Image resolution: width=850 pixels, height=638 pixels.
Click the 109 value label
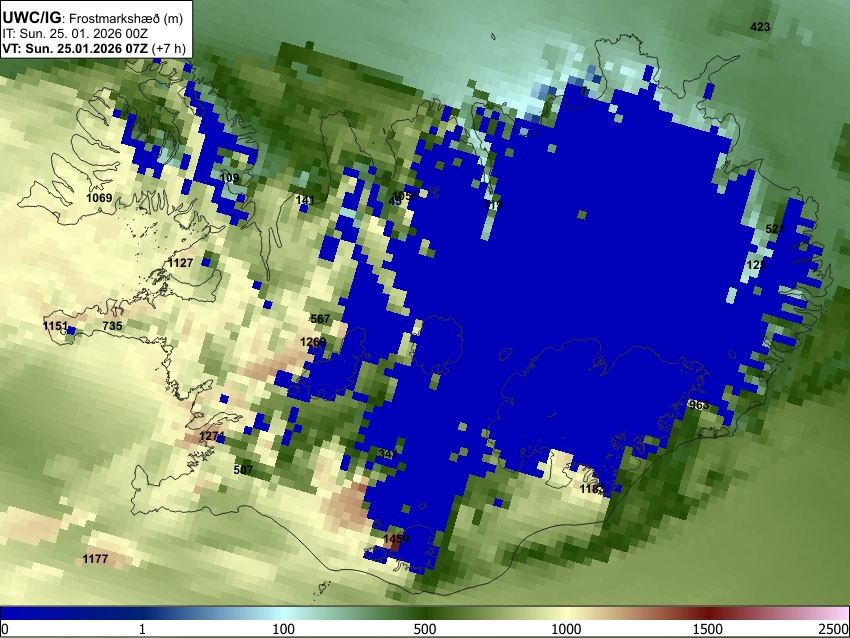(x=230, y=178)
